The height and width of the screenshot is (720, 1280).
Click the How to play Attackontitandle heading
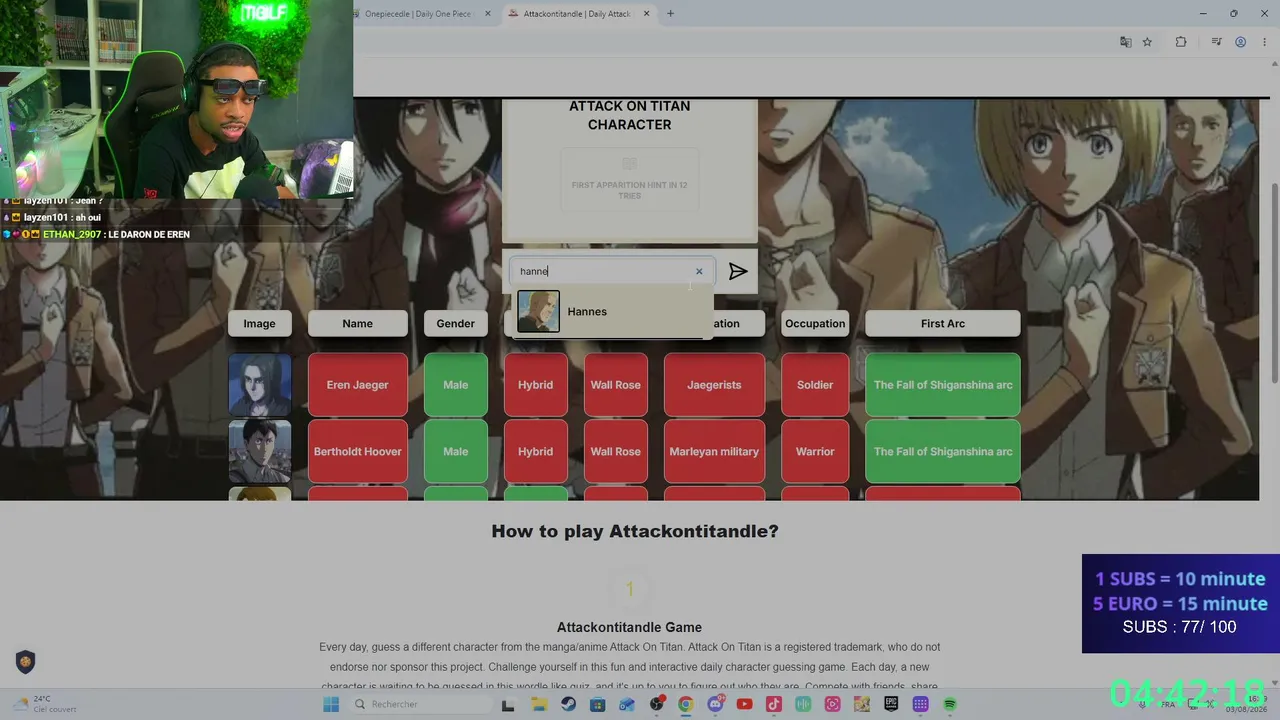635,531
